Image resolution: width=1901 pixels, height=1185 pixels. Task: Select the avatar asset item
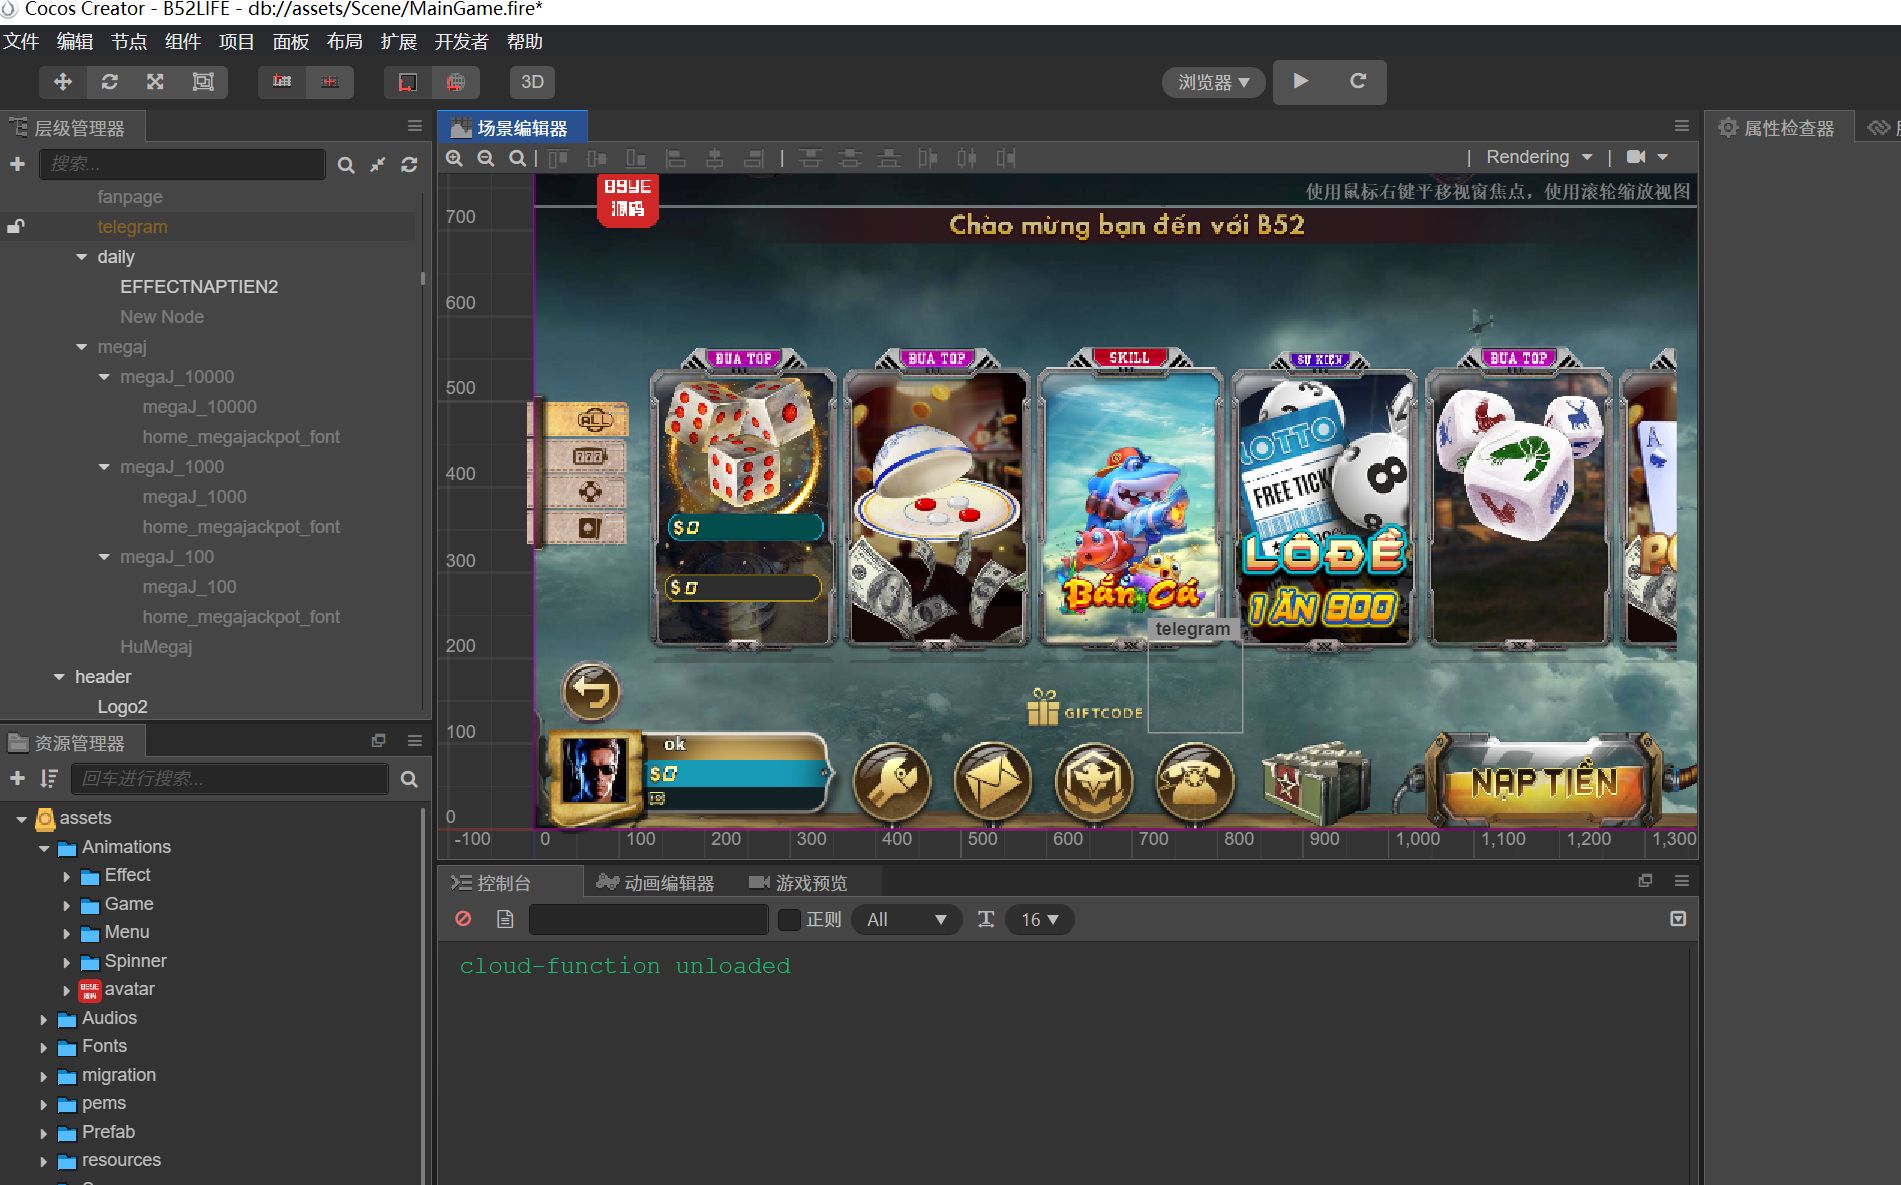click(x=129, y=989)
